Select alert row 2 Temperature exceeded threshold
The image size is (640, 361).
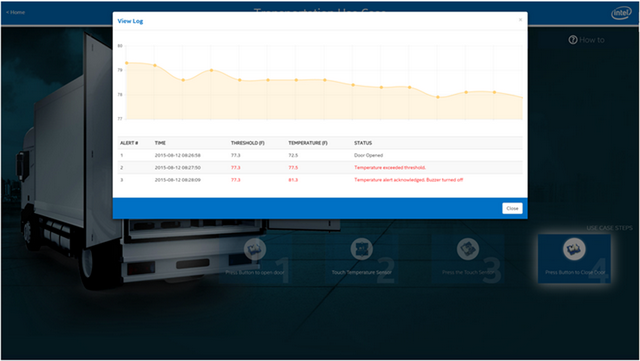click(320, 167)
